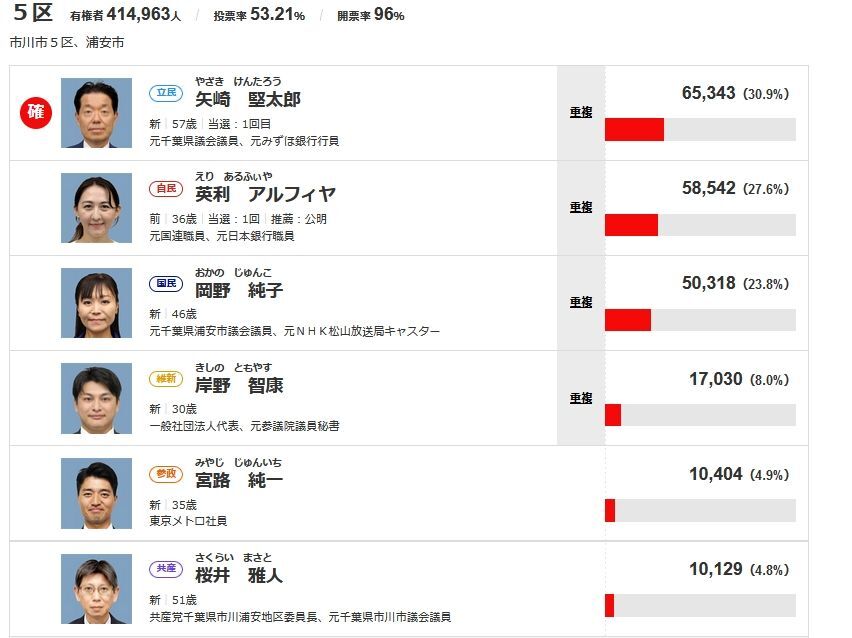Click the 参政 party badge
852x638 pixels.
(x=166, y=474)
